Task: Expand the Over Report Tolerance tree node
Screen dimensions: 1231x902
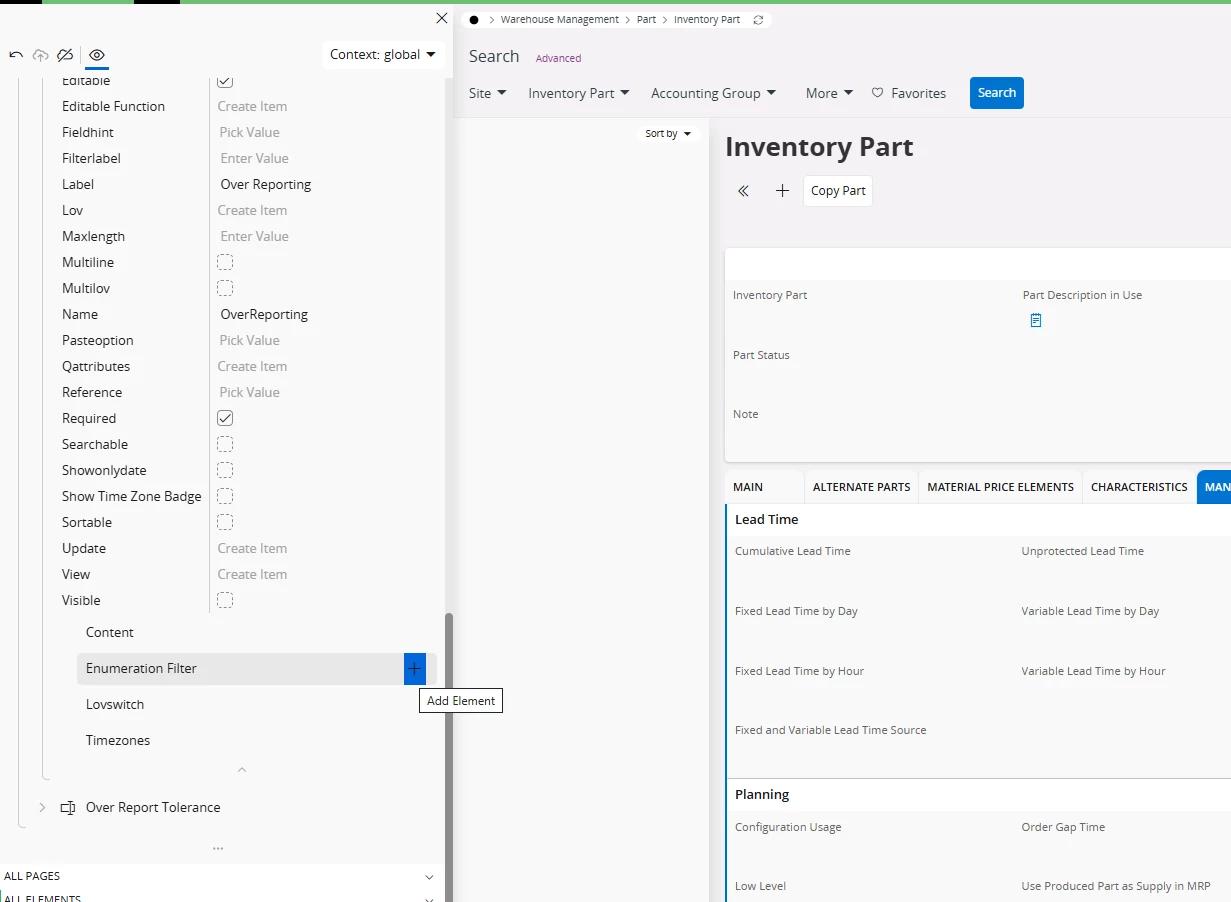Action: (x=42, y=807)
